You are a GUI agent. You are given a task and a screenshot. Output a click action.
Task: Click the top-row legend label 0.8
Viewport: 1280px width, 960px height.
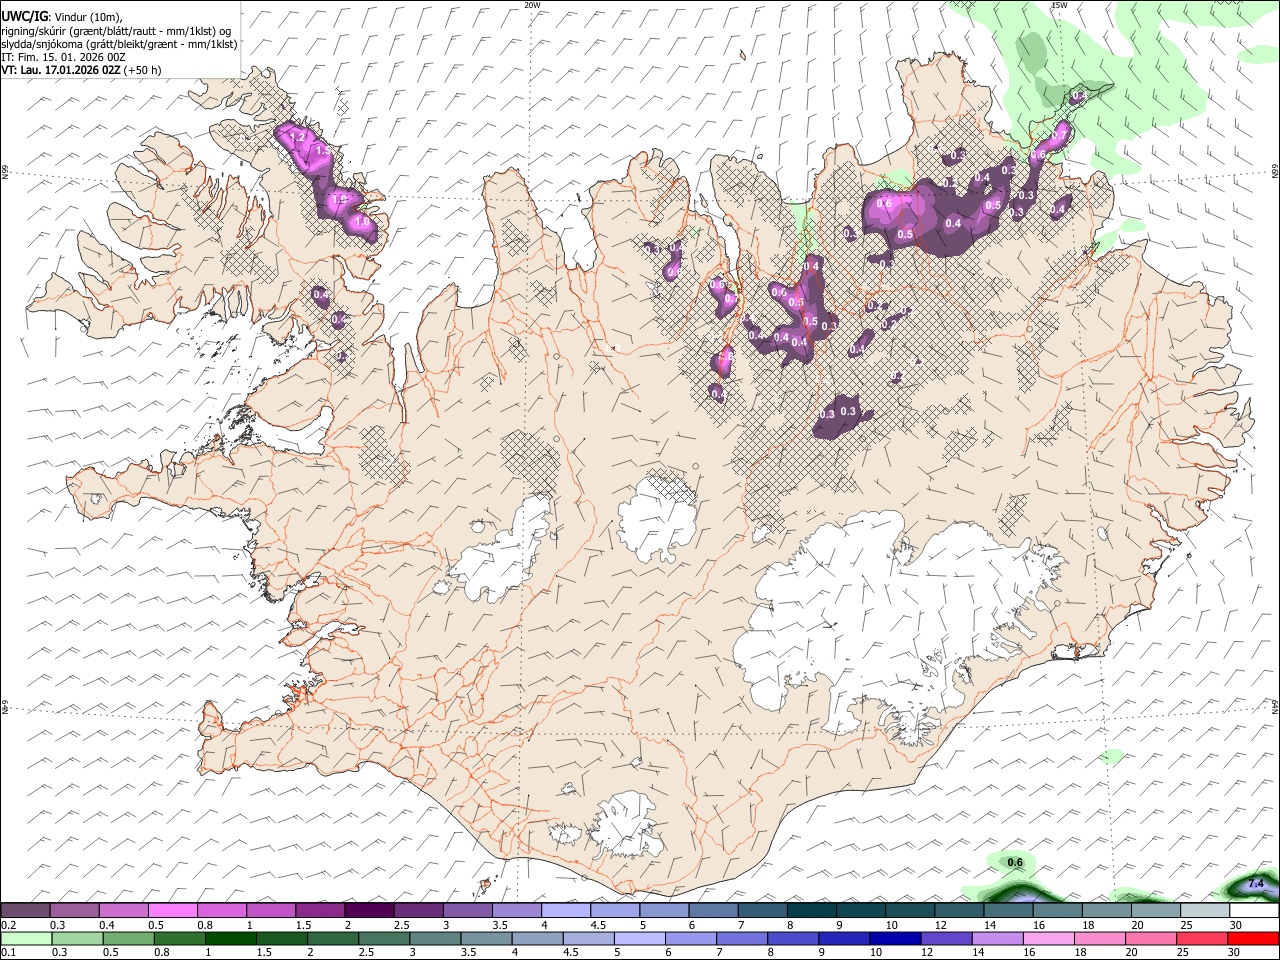point(204,925)
